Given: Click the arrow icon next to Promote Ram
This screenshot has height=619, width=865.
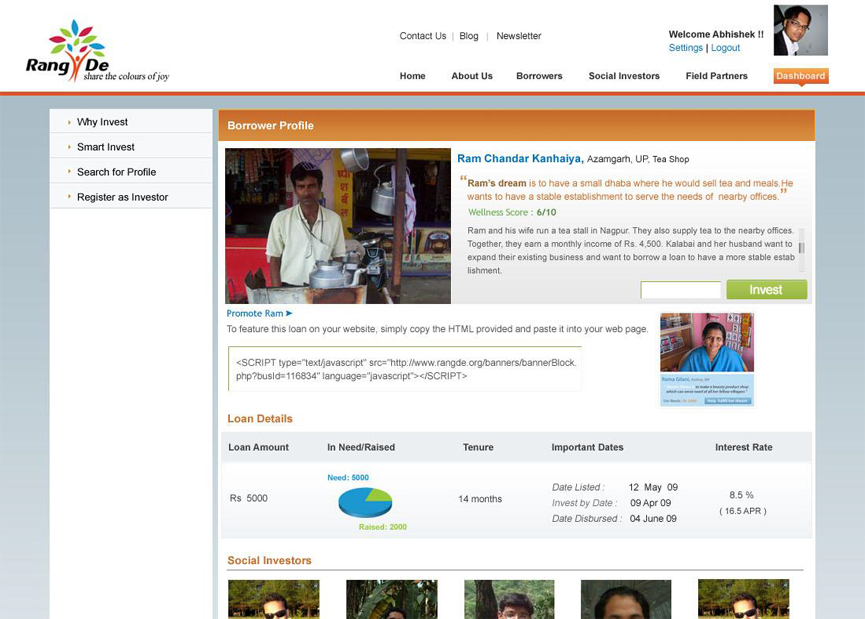Looking at the screenshot, I should (x=289, y=313).
